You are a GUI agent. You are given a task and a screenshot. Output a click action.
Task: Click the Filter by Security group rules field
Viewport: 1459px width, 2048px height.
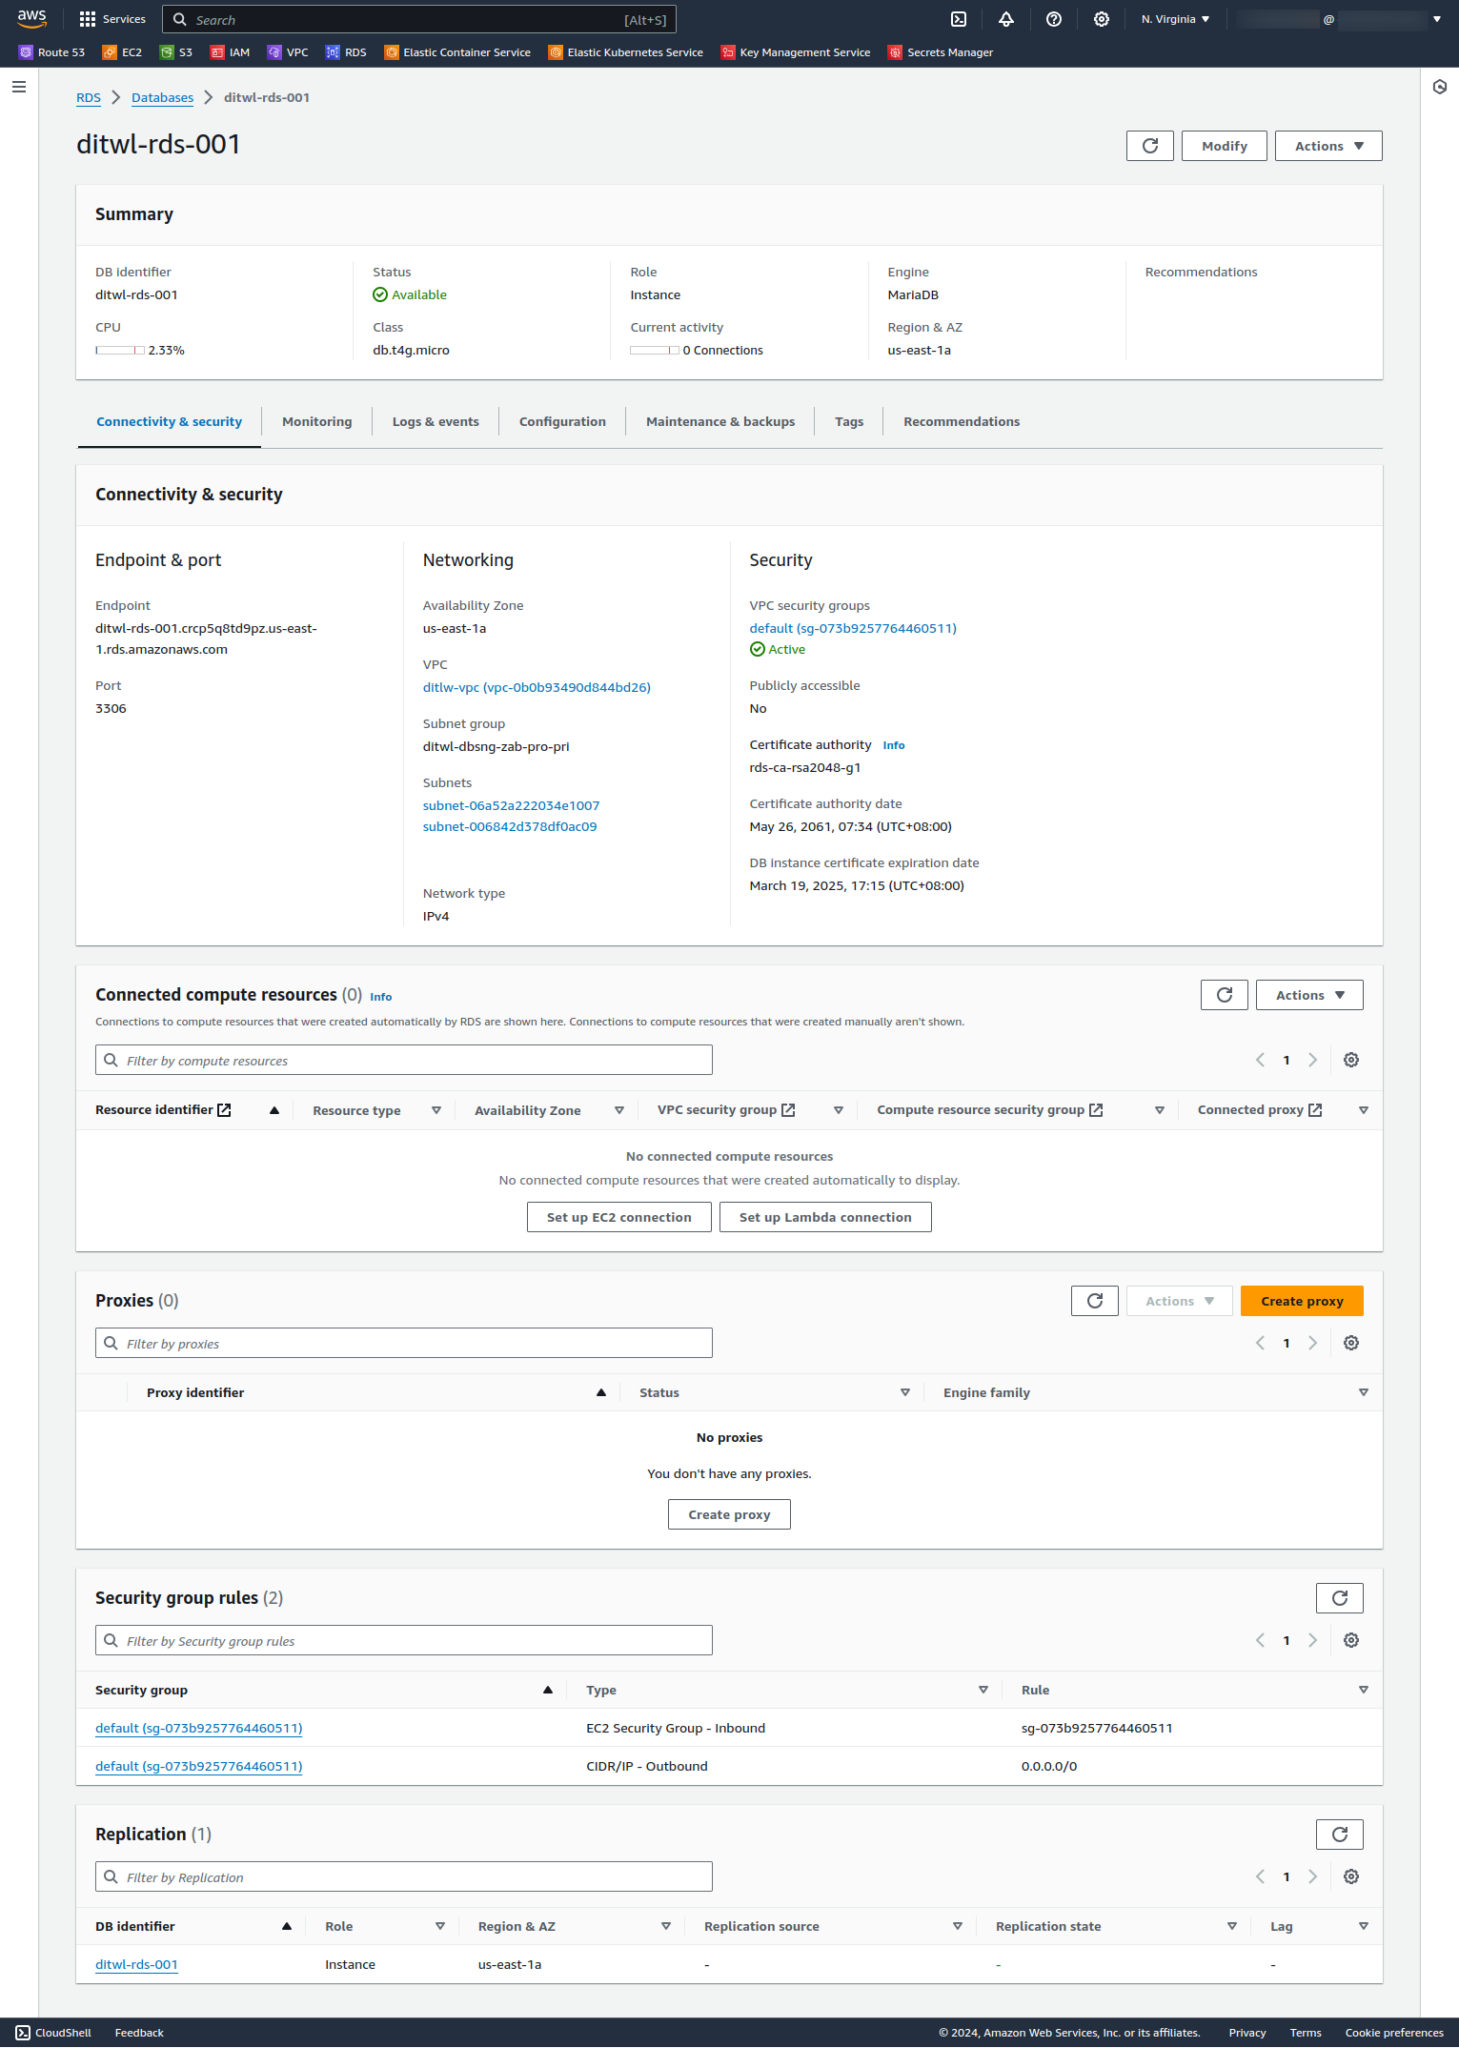click(404, 1641)
